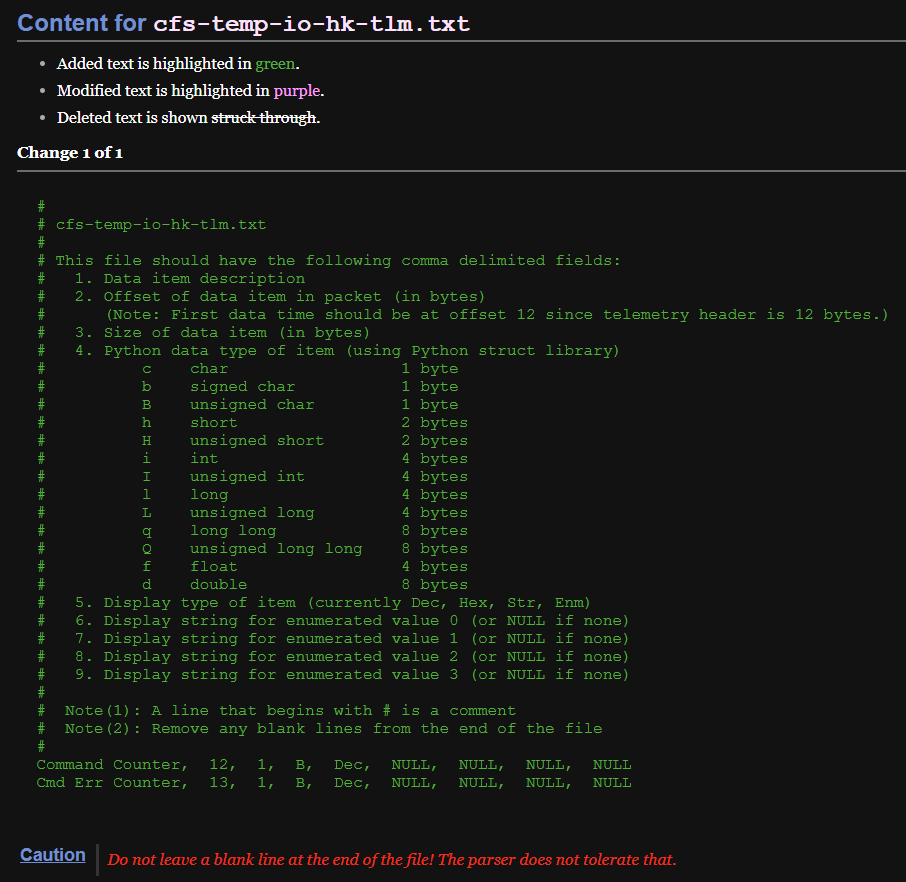Click the red blank line warning text
This screenshot has height=882, width=906.
pyautogui.click(x=391, y=860)
